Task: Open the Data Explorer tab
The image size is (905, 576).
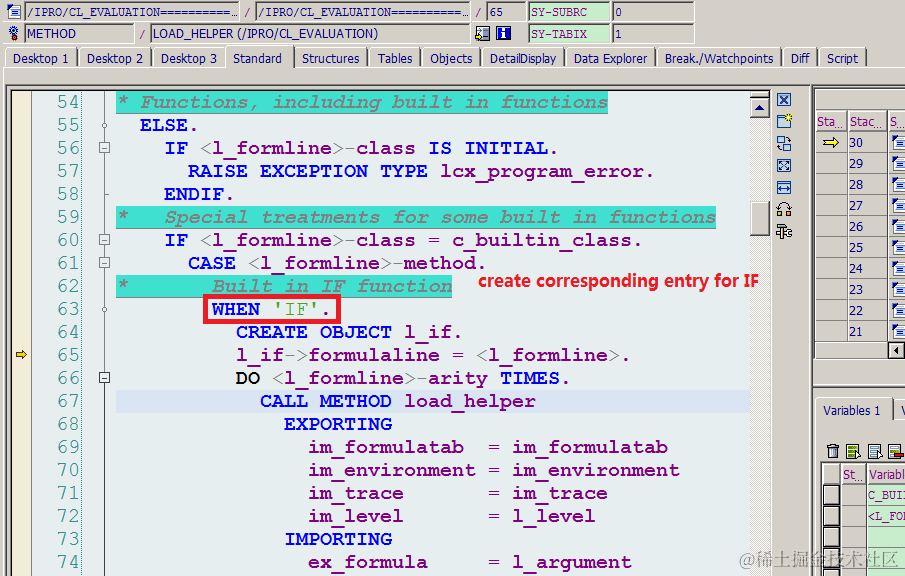Action: click(610, 58)
